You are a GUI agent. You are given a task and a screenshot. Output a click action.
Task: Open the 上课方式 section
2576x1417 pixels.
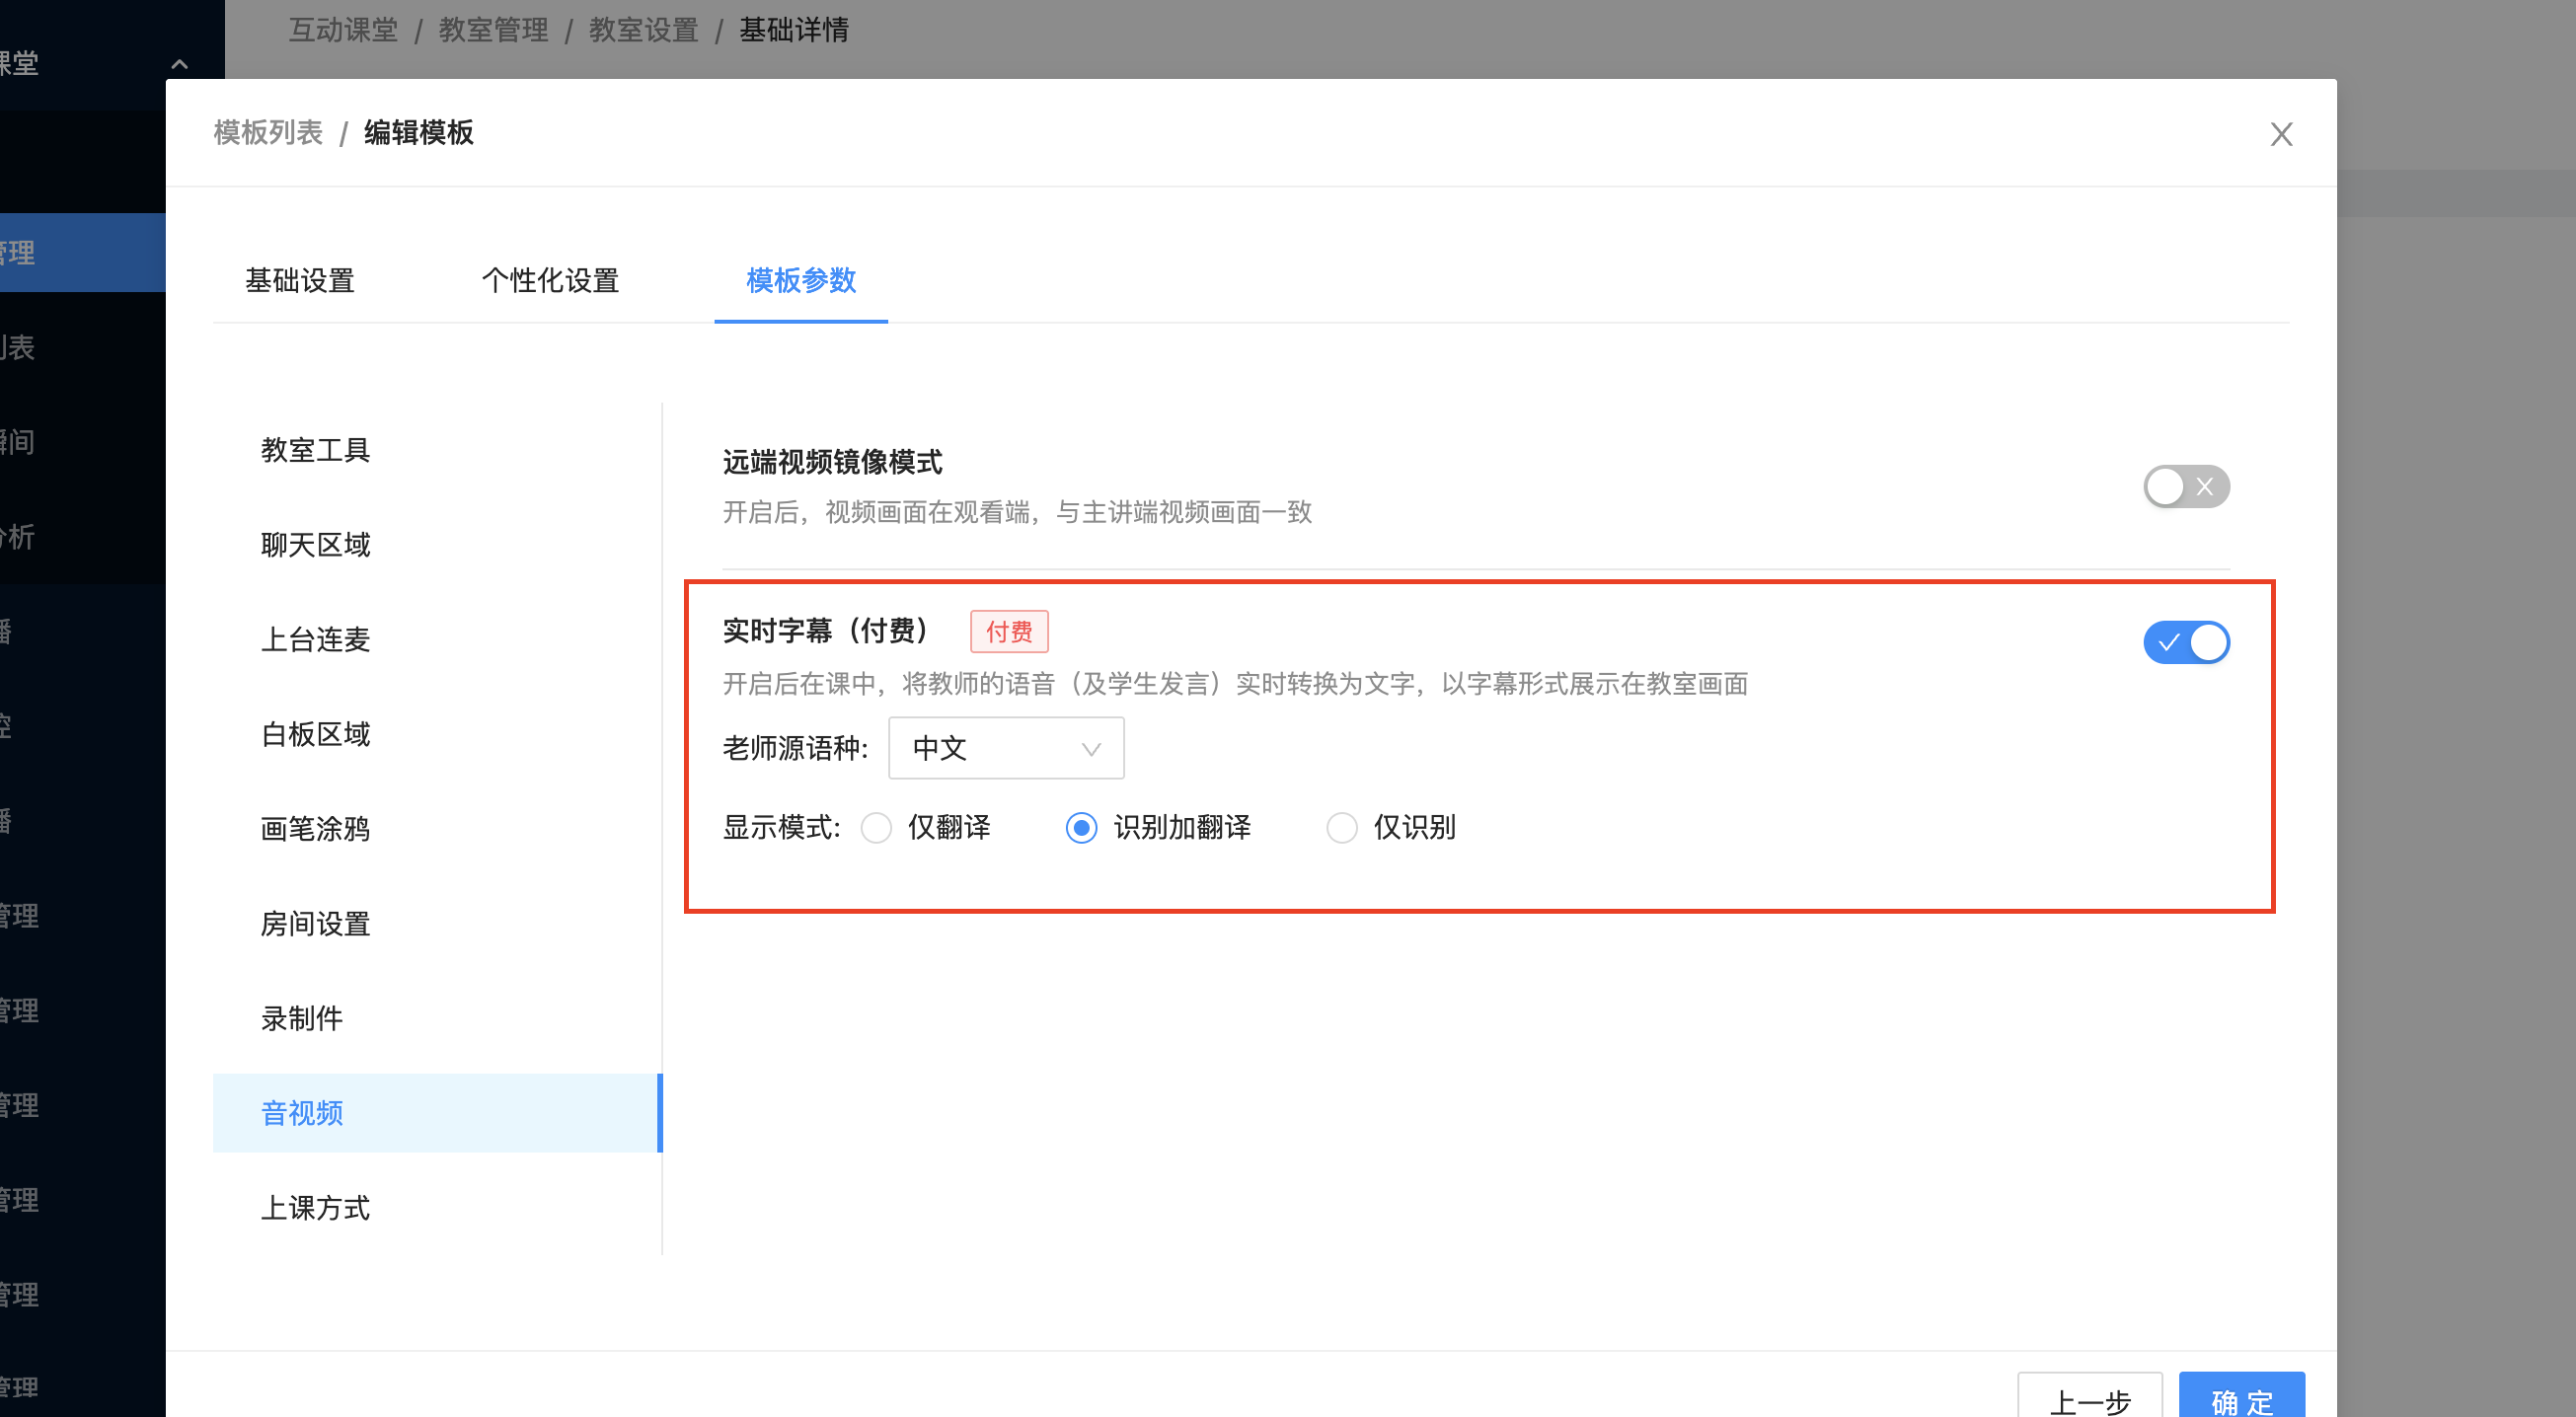437,1208
